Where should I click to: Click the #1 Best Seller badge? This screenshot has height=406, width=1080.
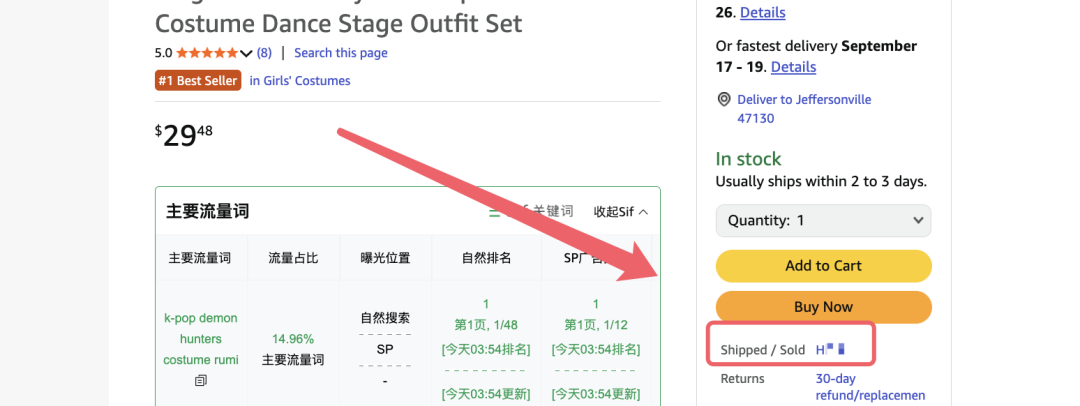(198, 81)
